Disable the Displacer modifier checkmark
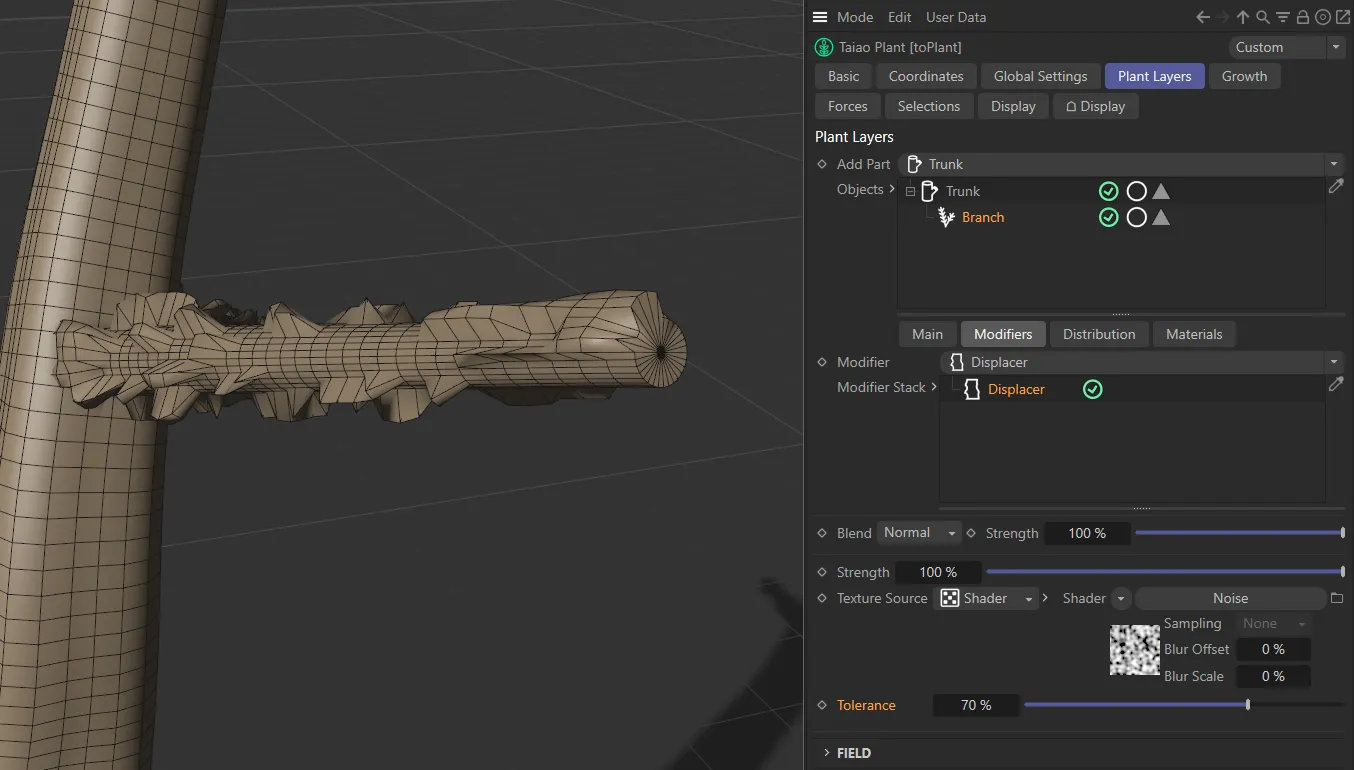This screenshot has width=1354, height=770. 1093,389
